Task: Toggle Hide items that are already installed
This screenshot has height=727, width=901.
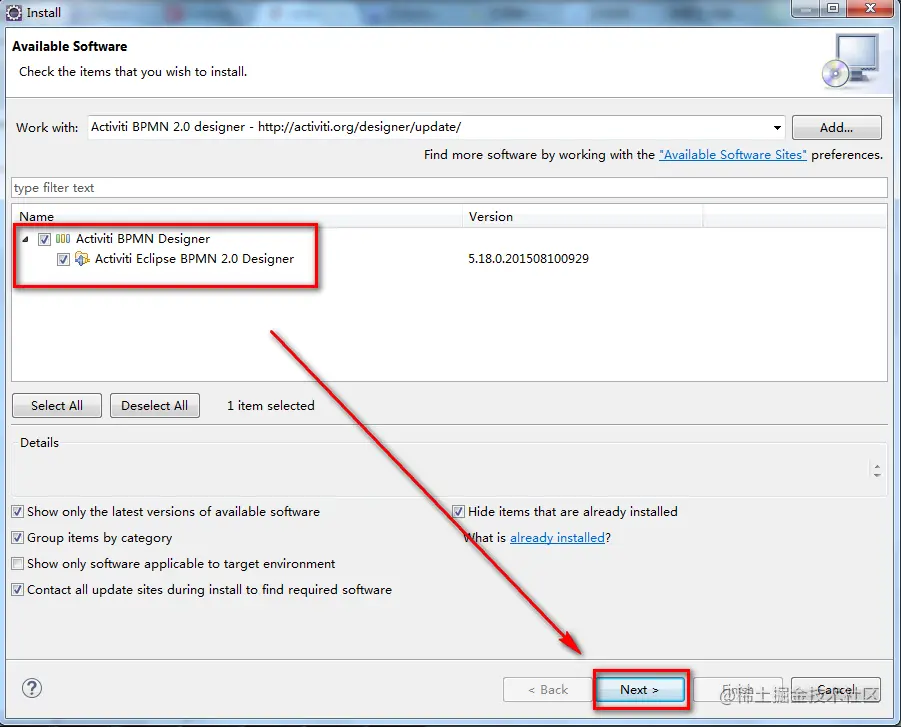Action: click(458, 511)
